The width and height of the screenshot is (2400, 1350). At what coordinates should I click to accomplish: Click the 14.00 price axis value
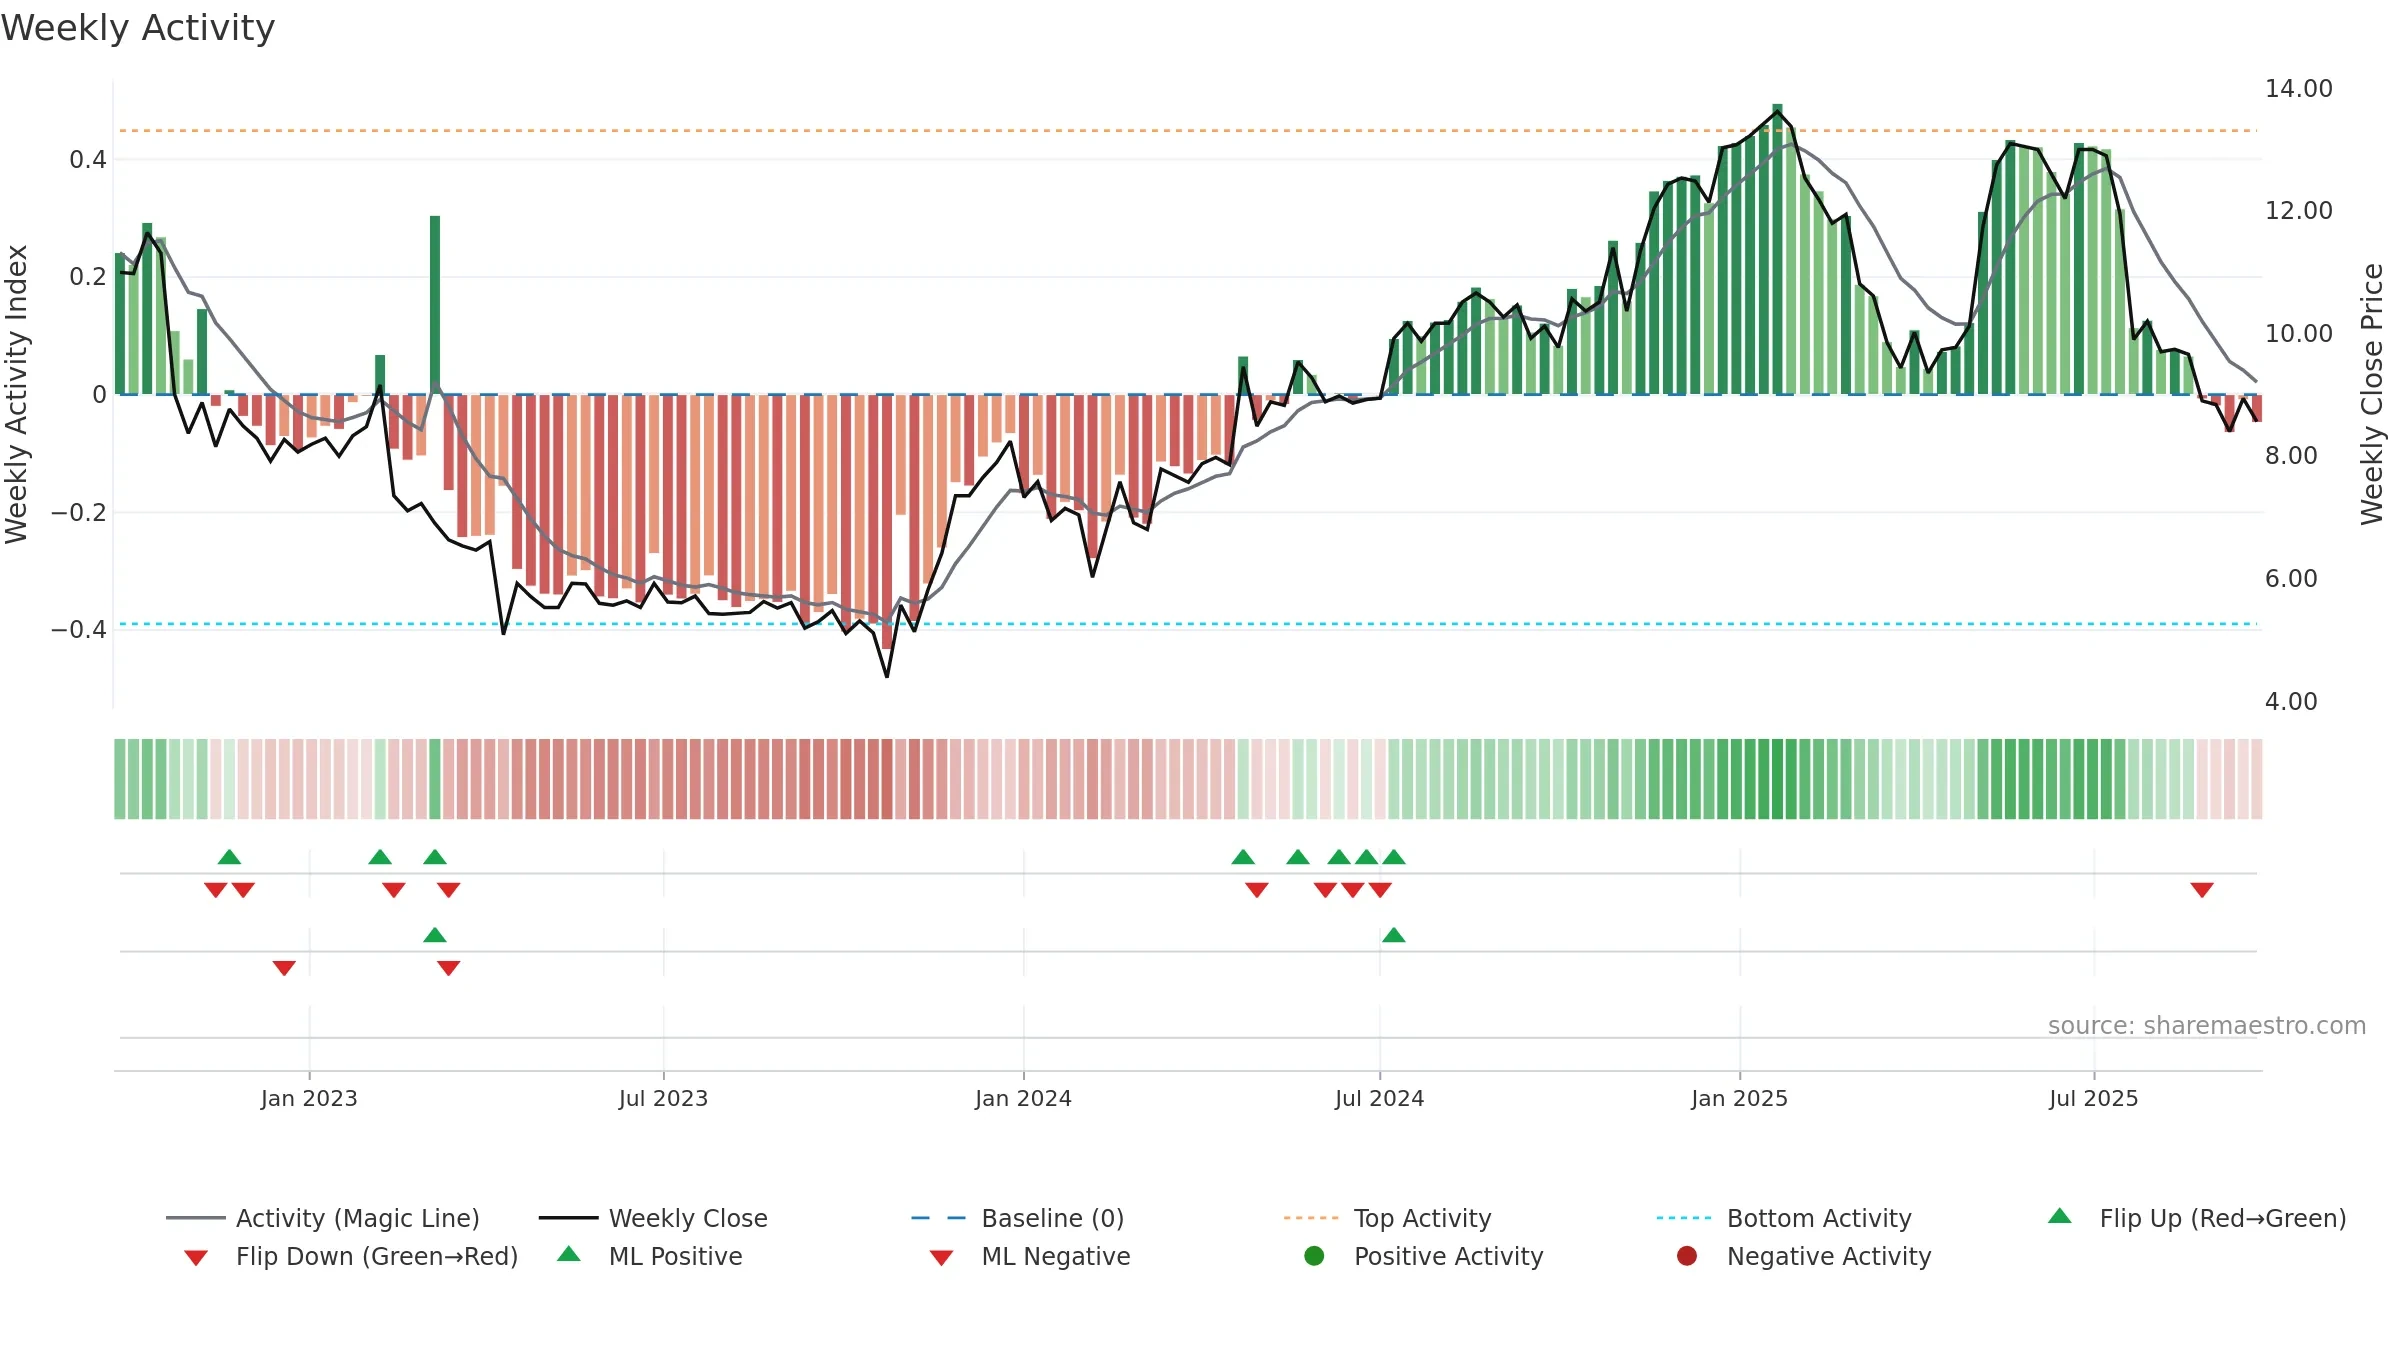click(2298, 89)
